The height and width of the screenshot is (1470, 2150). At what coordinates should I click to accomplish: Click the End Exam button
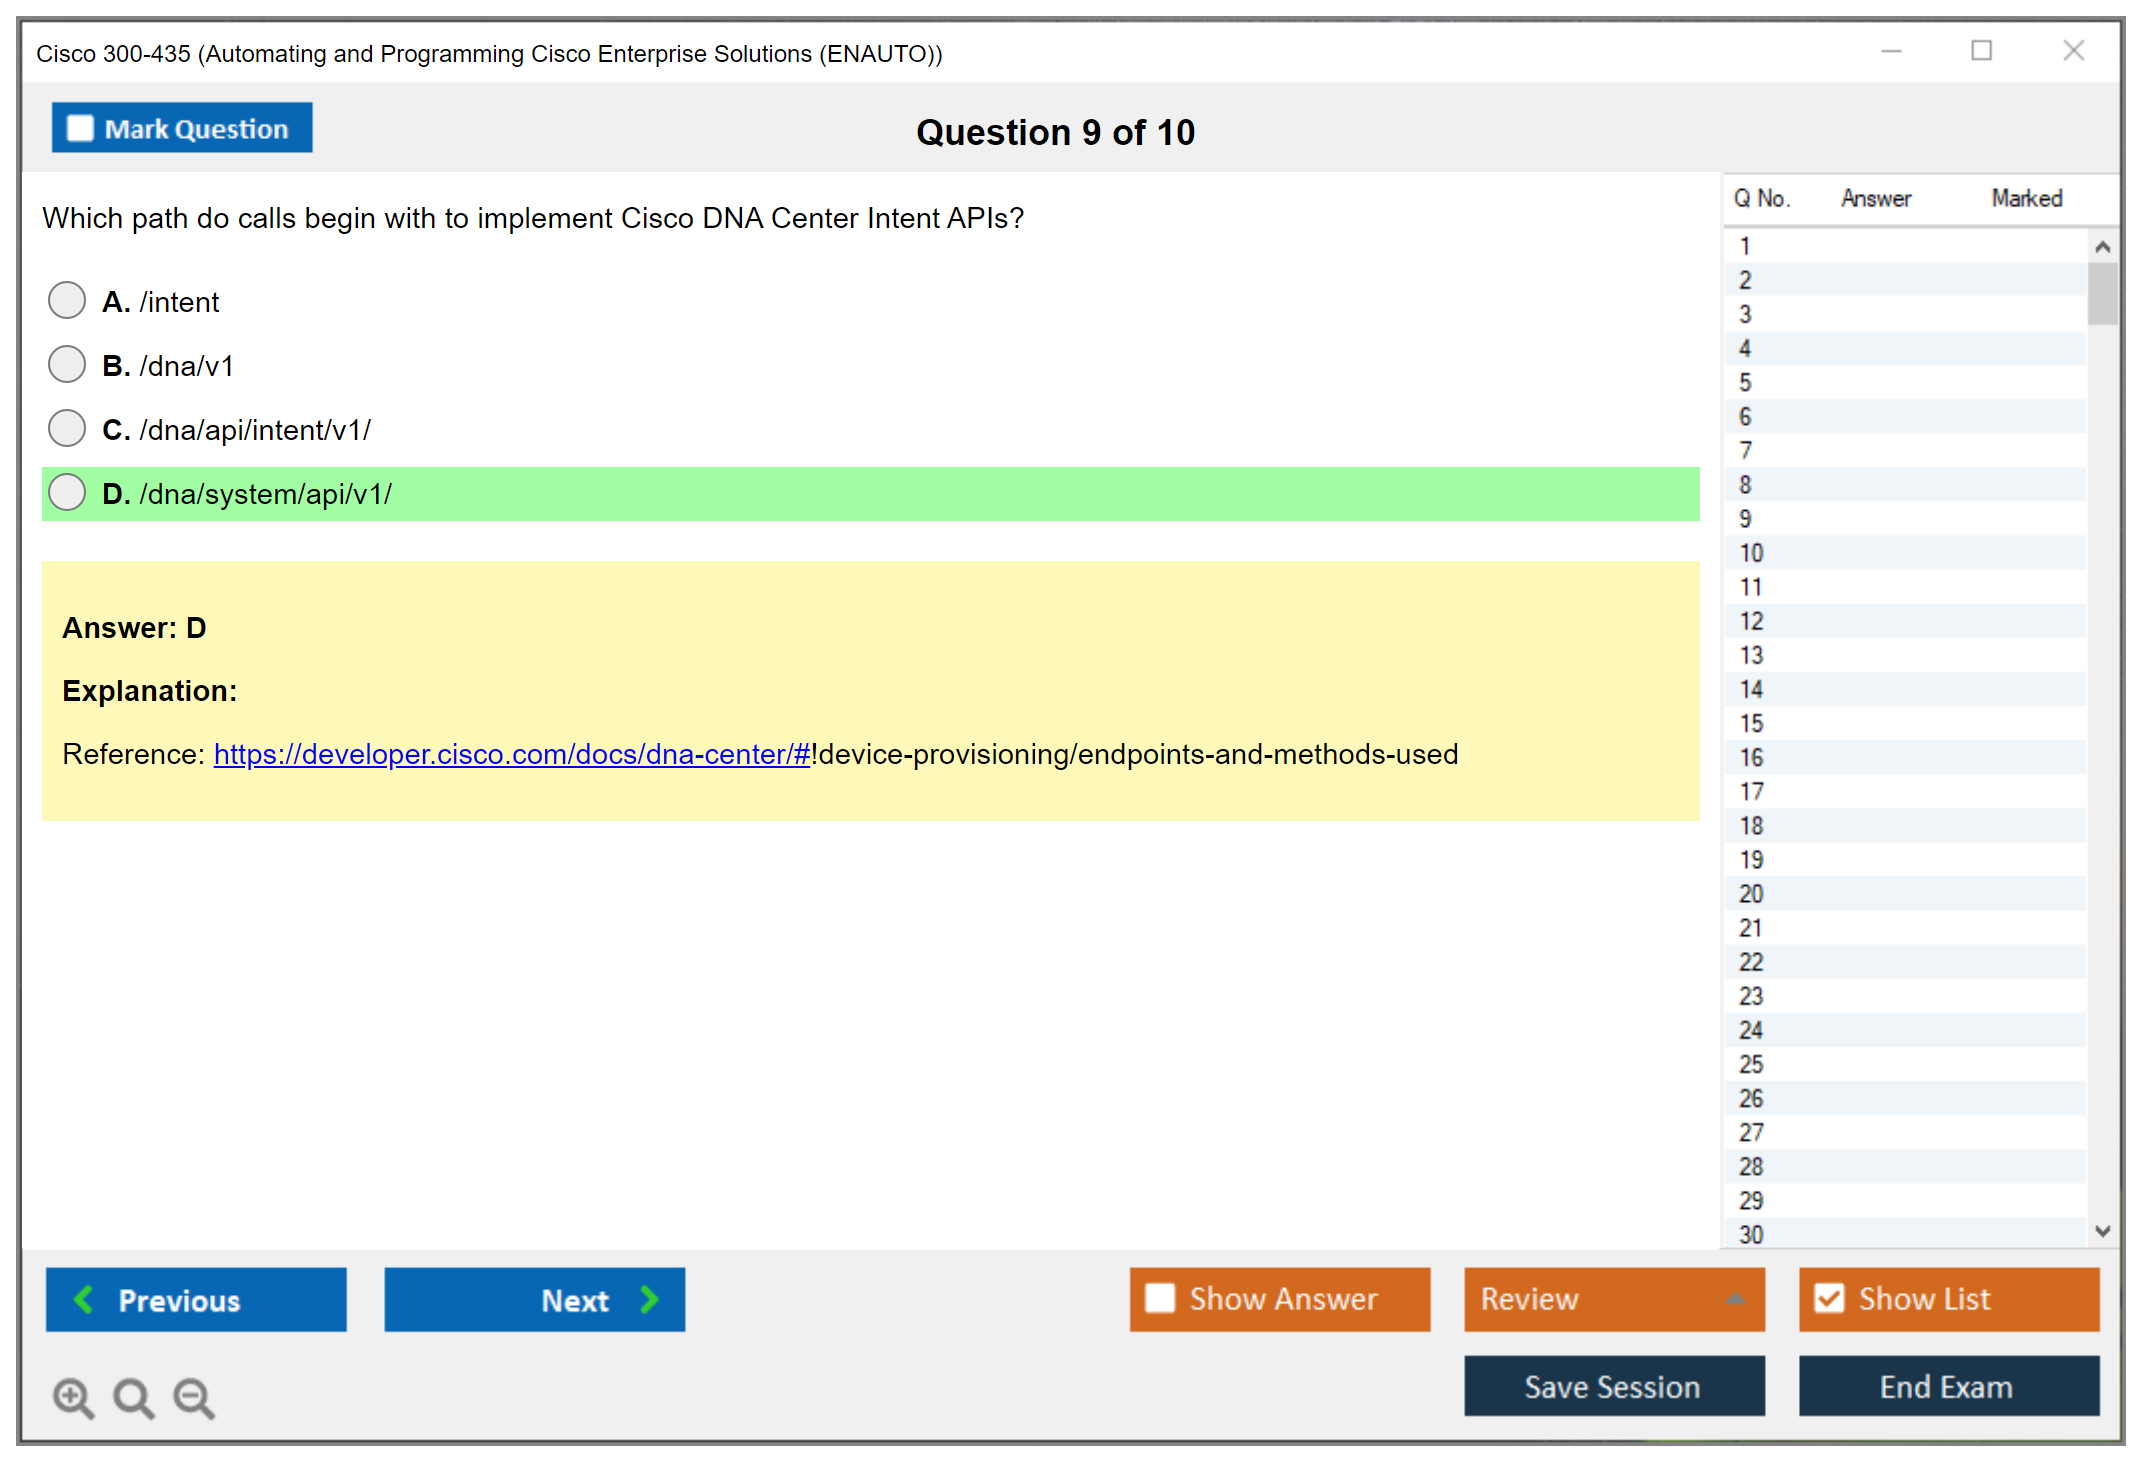click(1947, 1386)
